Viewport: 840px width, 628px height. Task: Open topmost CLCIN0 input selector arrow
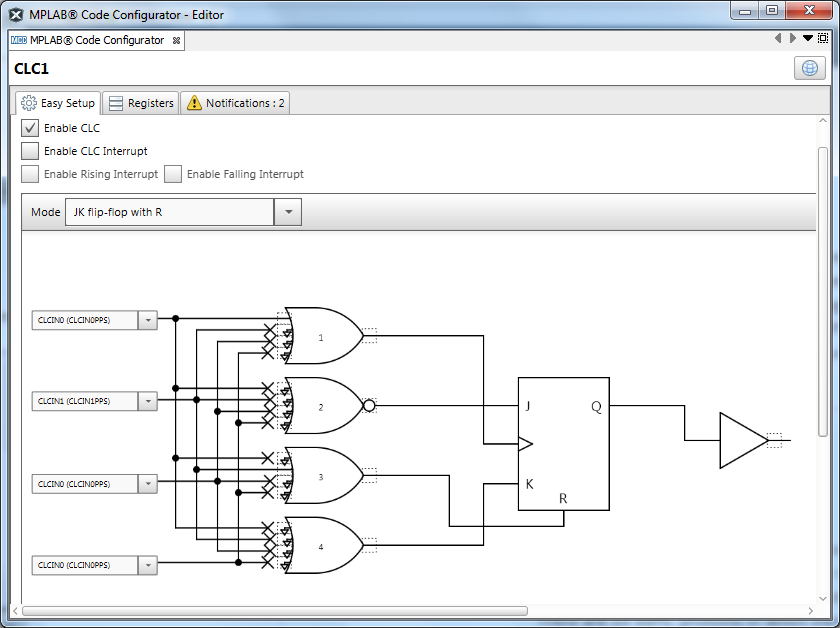point(148,320)
